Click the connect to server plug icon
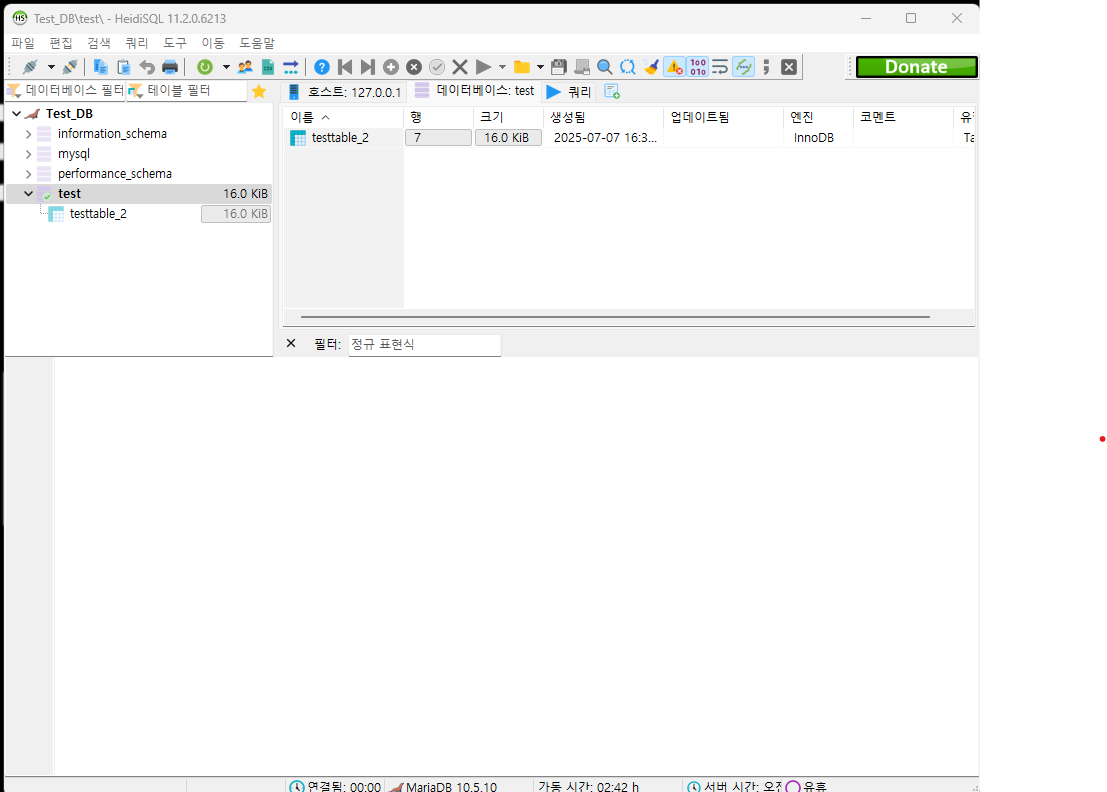The height and width of the screenshot is (792, 1107). pyautogui.click(x=30, y=67)
